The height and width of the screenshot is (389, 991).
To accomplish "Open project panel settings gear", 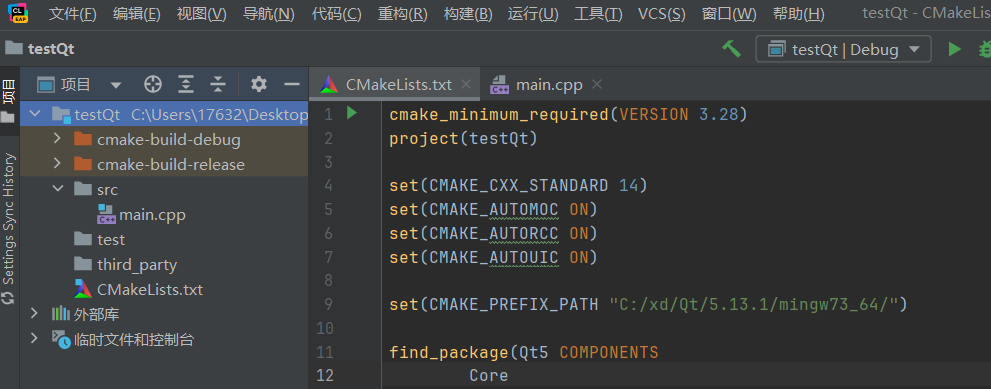I will (258, 84).
